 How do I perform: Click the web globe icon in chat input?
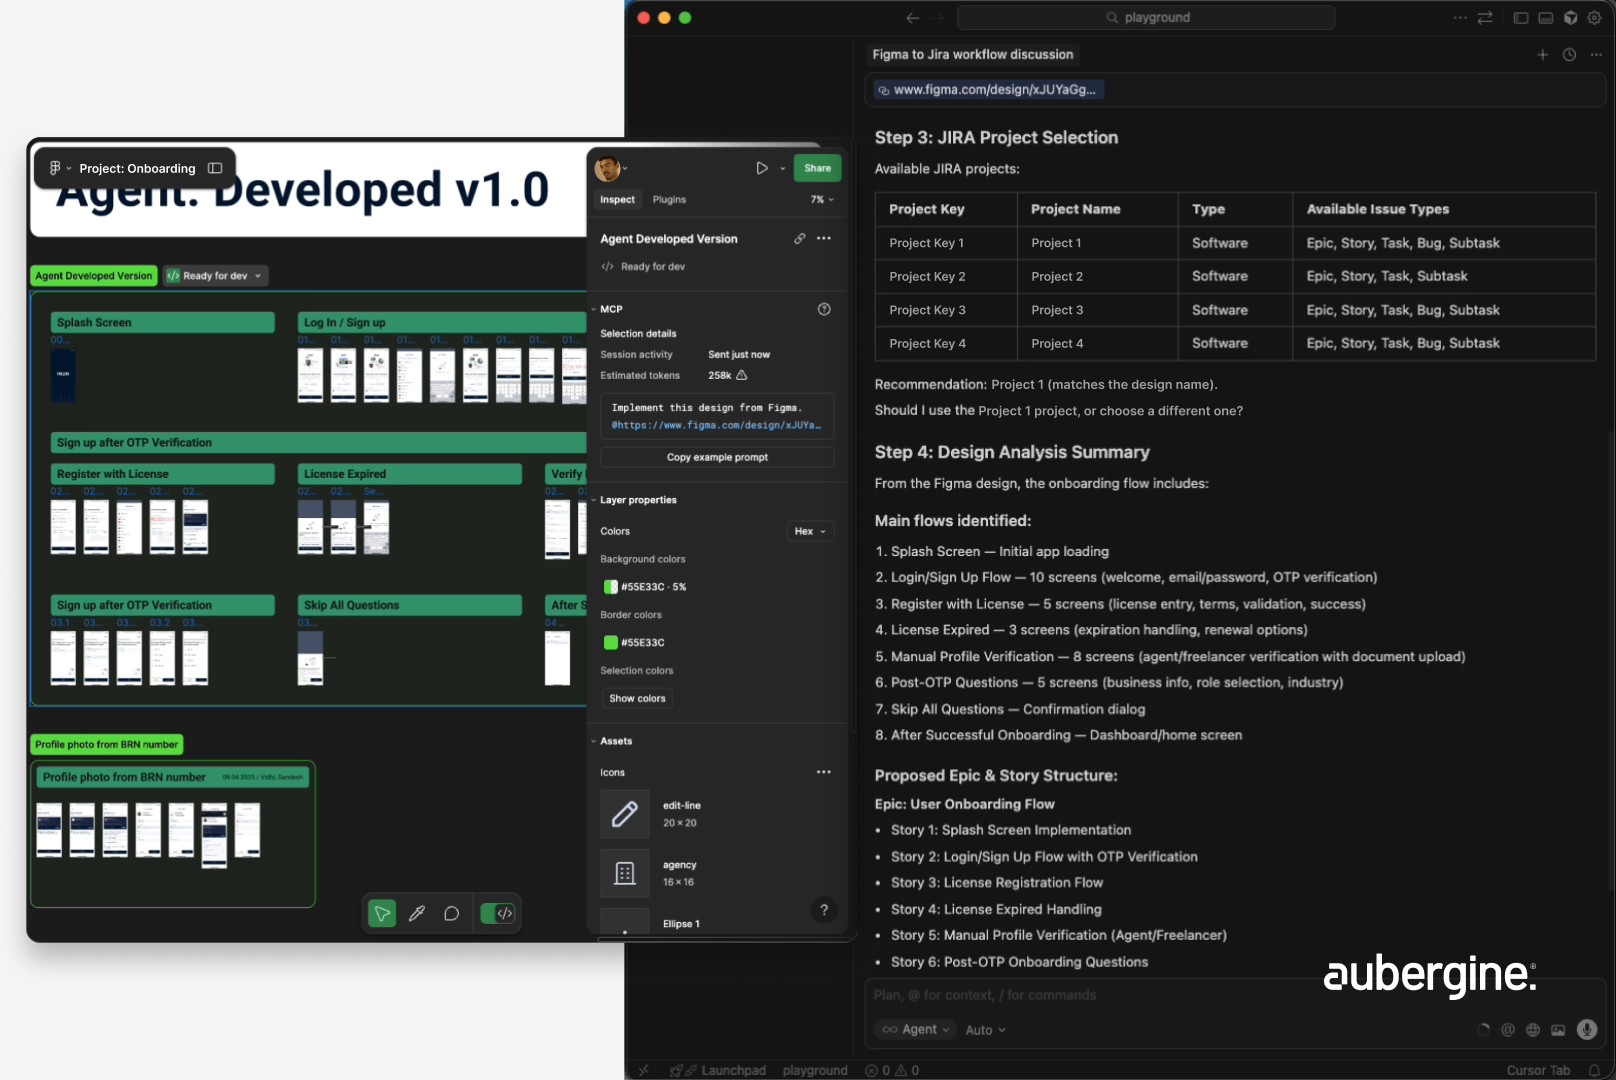[x=1533, y=1030]
